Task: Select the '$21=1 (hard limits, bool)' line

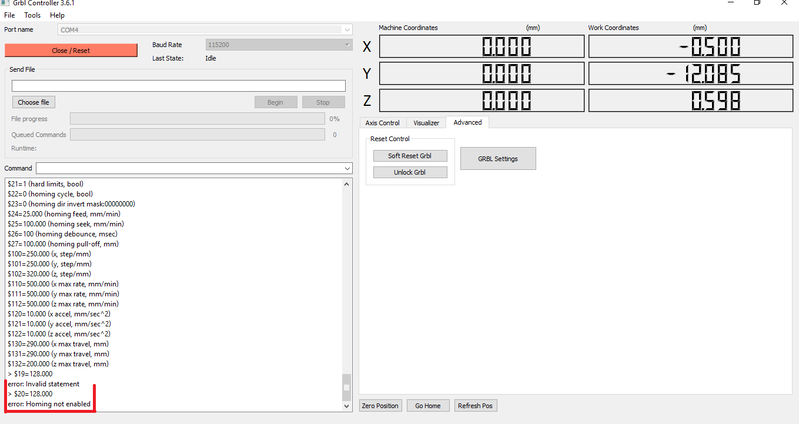Action: click(x=45, y=184)
